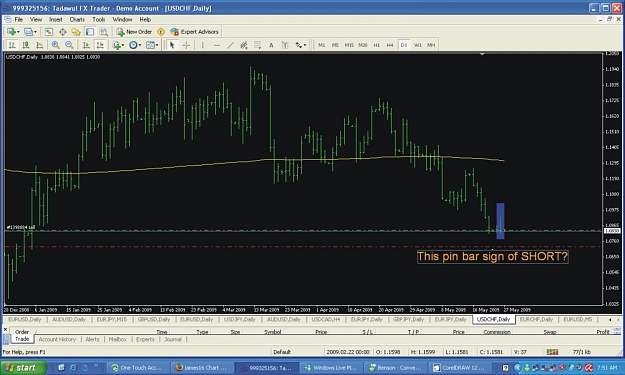Switch to the EURCHF,Daily chart tab
Screen dimensions: 625x375
tap(536, 320)
